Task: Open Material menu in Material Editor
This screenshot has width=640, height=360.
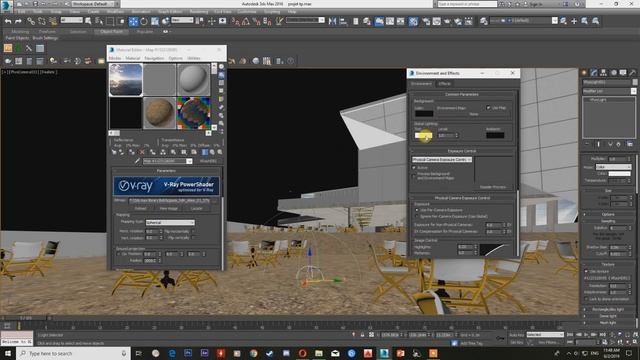Action: click(x=133, y=58)
